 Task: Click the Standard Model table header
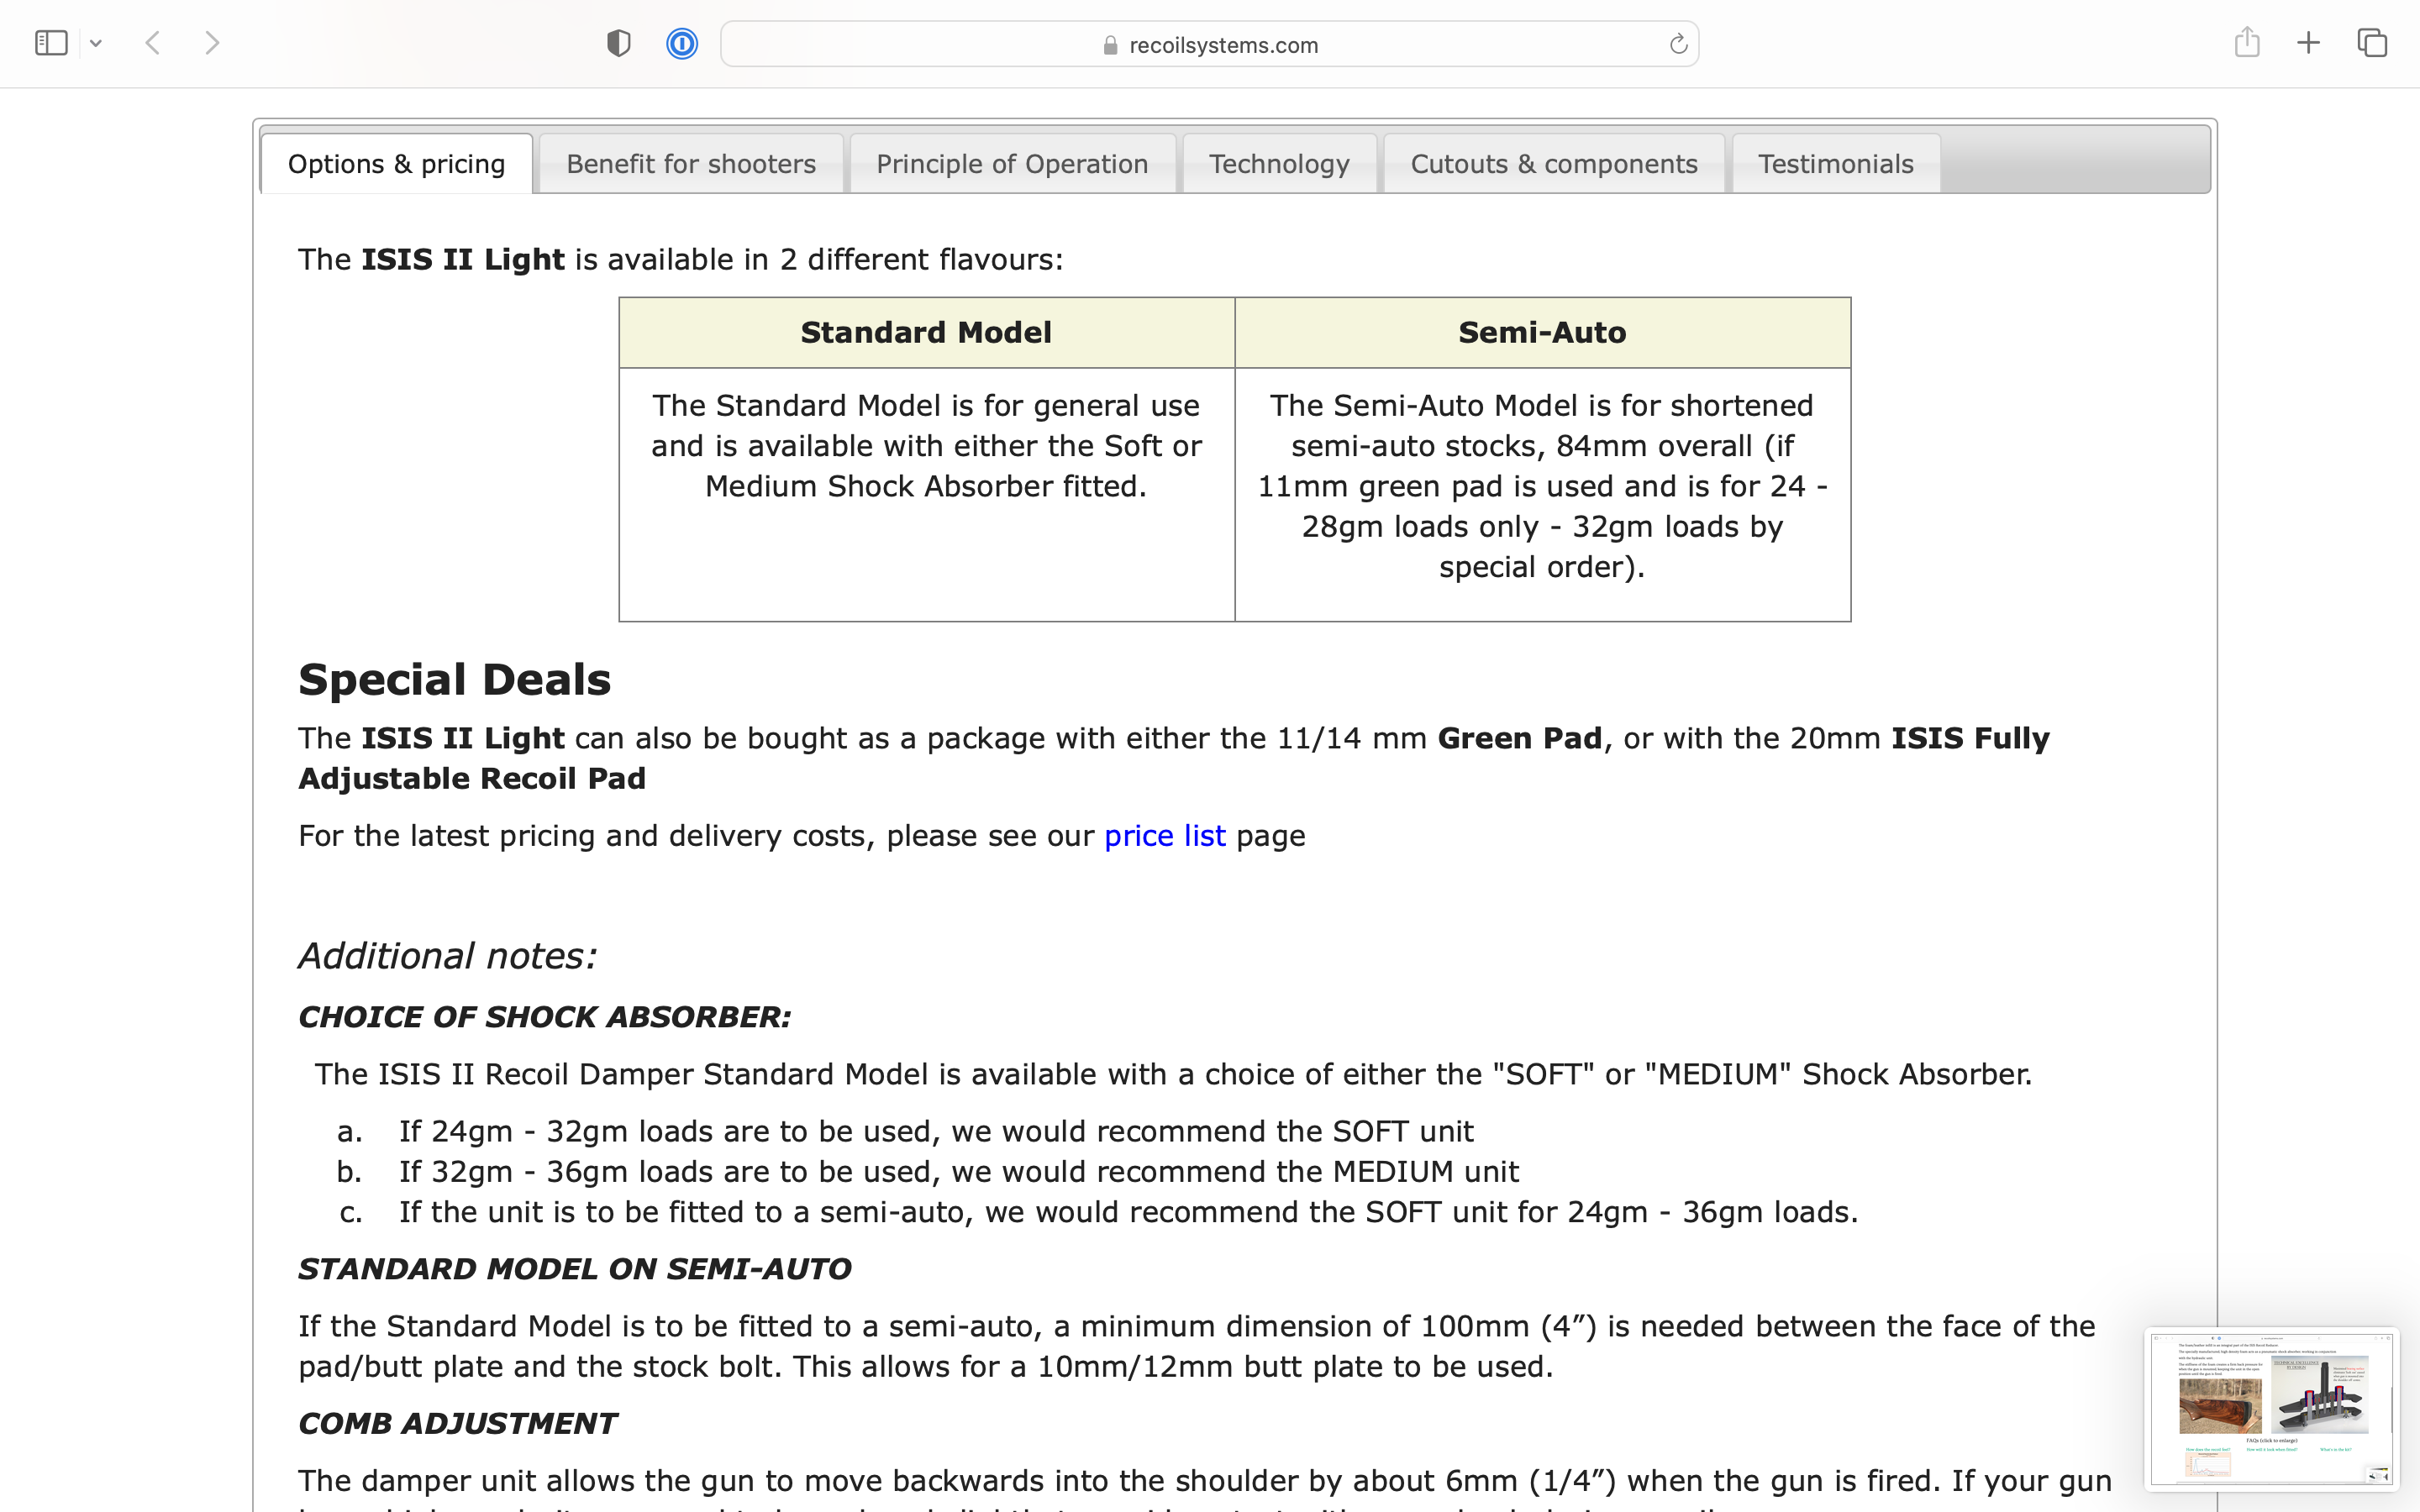[926, 333]
